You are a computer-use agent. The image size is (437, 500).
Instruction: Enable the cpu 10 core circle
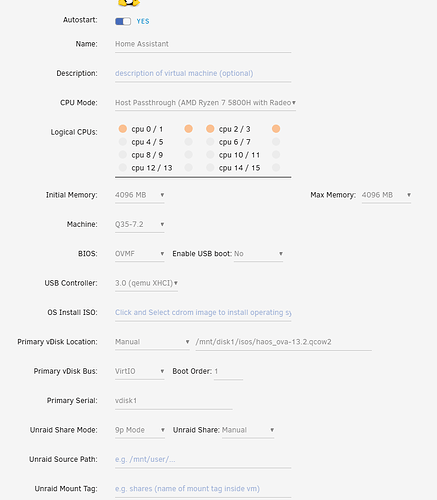pyautogui.click(x=210, y=155)
